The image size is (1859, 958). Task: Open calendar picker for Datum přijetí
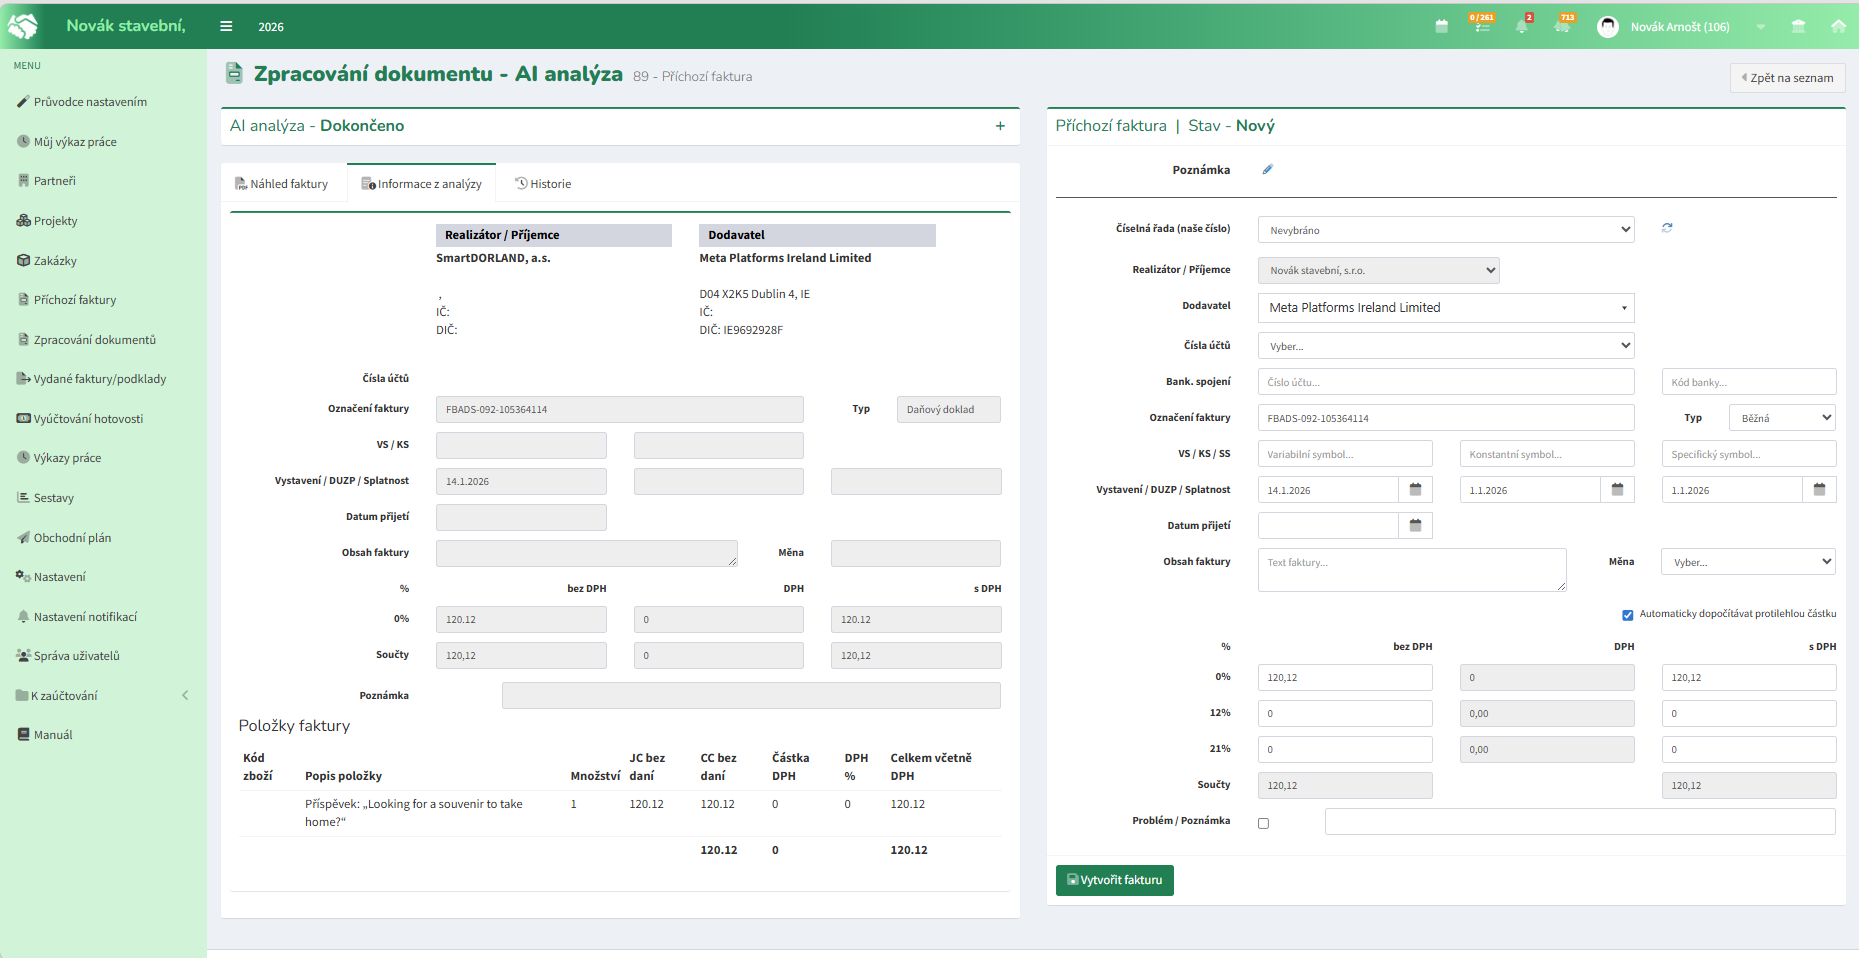[x=1415, y=526]
